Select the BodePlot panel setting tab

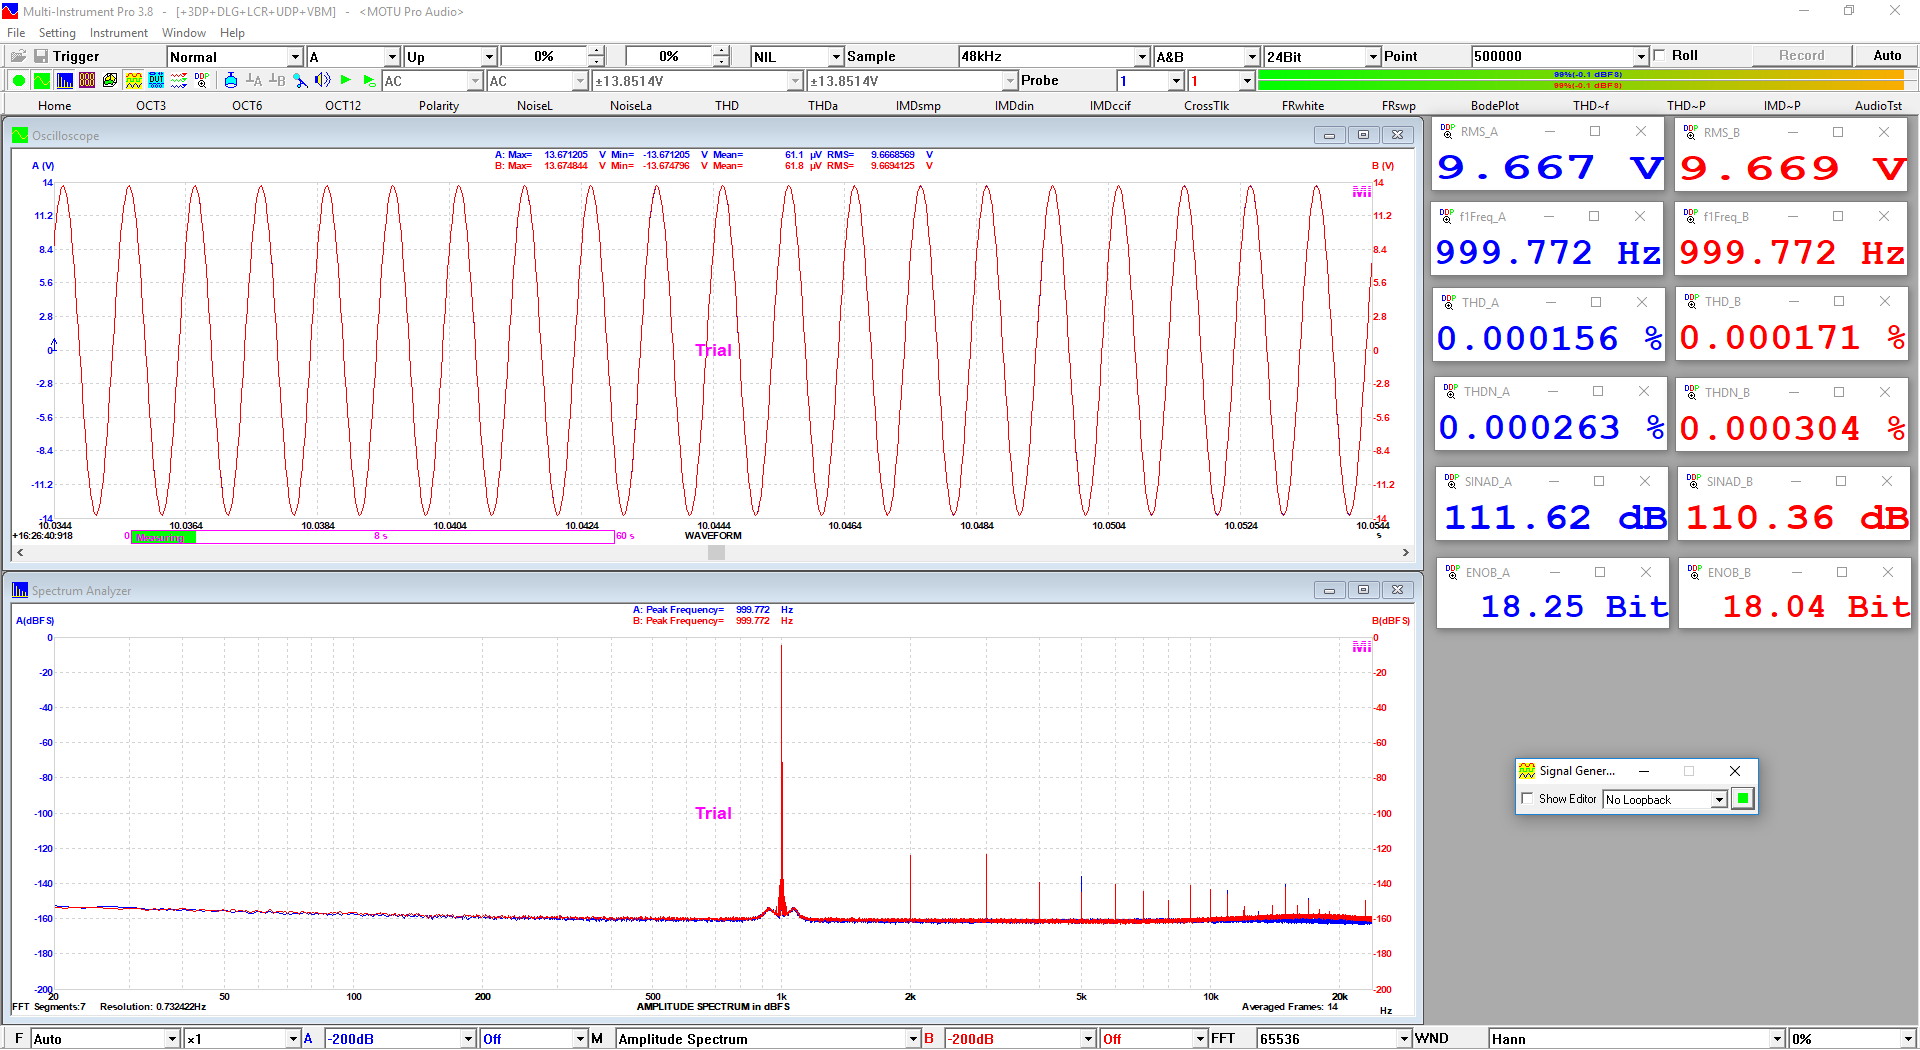1494,106
